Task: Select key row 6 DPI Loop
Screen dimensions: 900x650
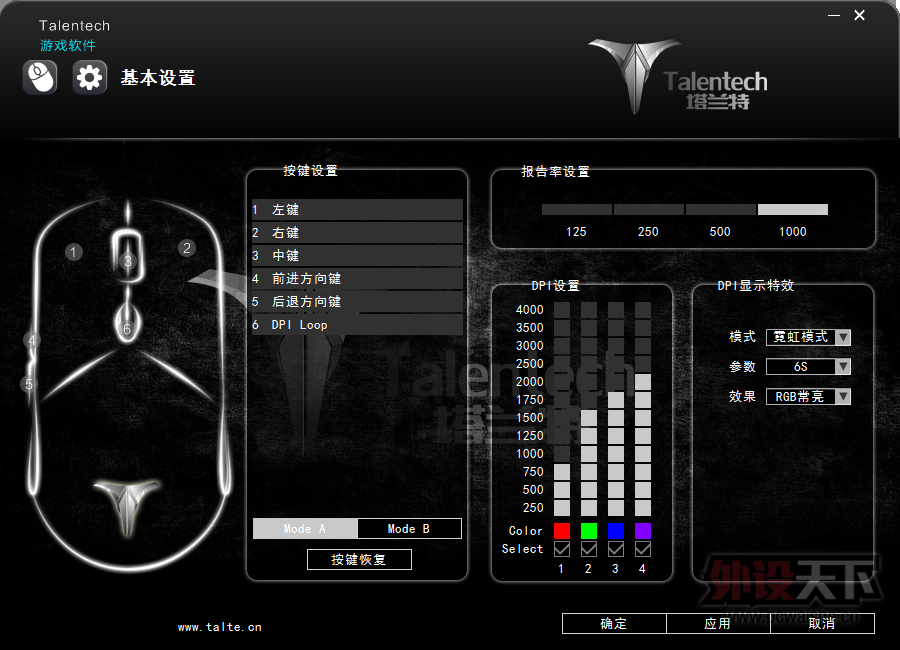Action: 357,324
